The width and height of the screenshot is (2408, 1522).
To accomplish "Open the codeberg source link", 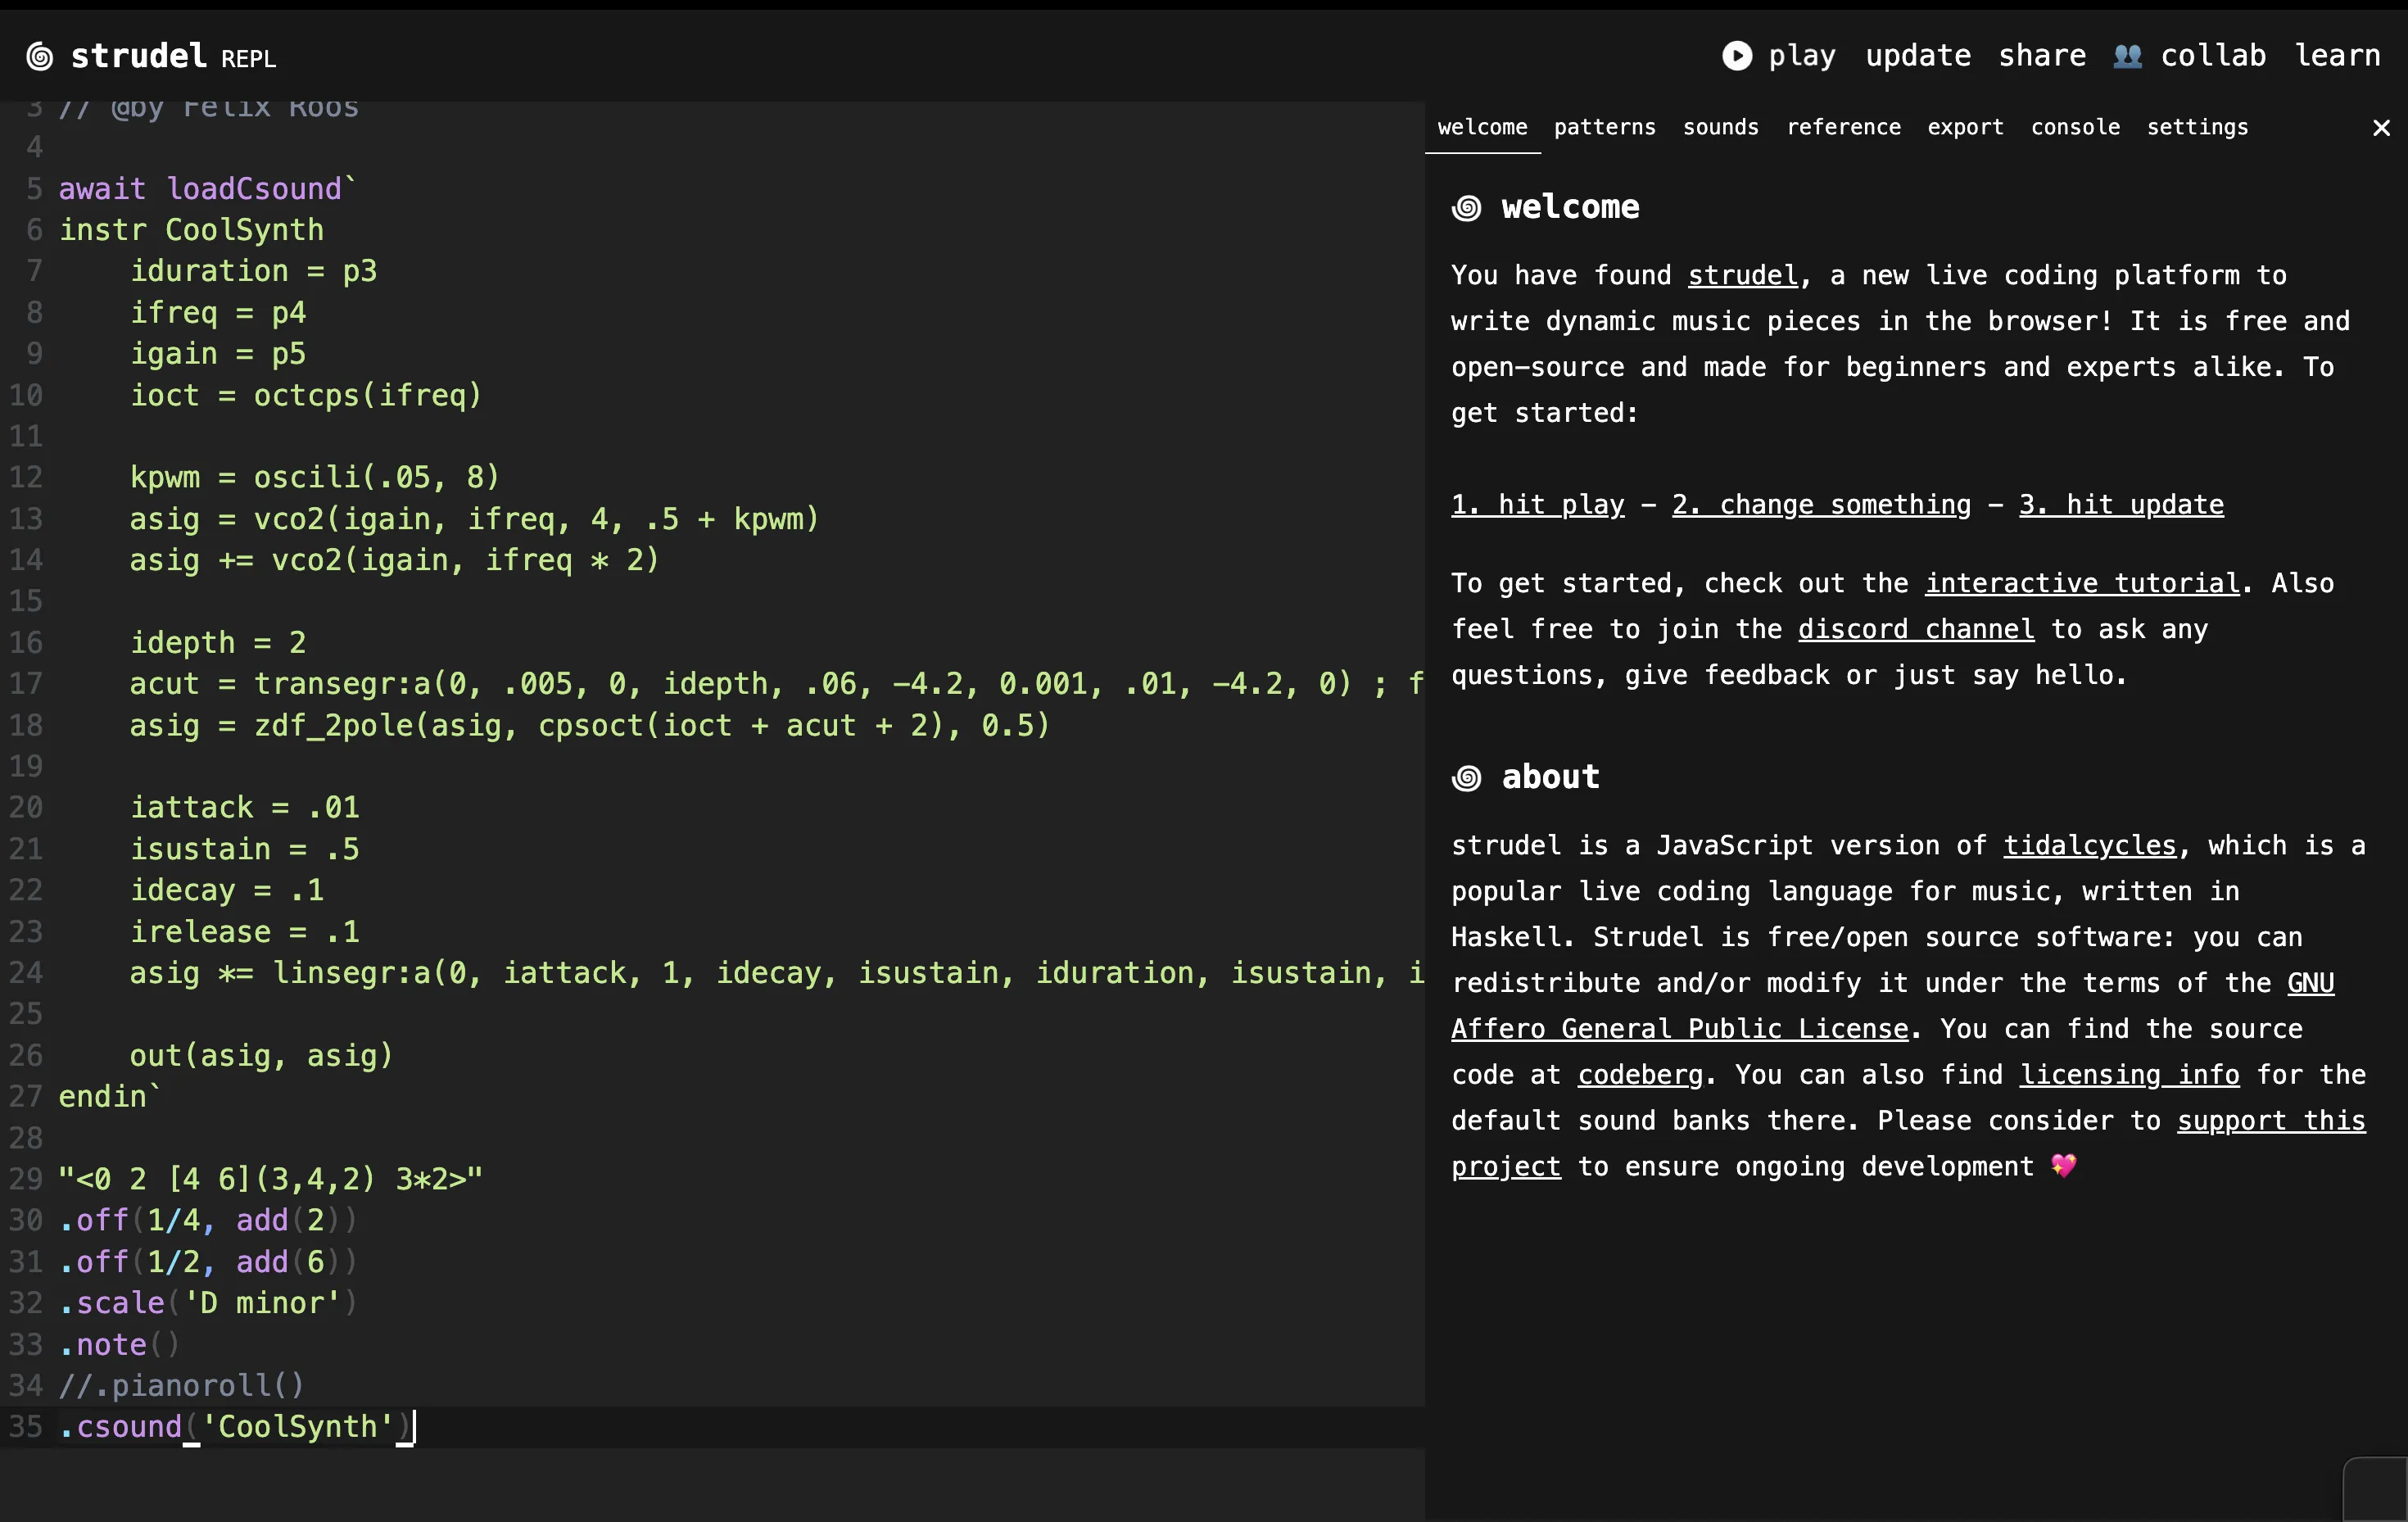I will tap(1640, 1075).
